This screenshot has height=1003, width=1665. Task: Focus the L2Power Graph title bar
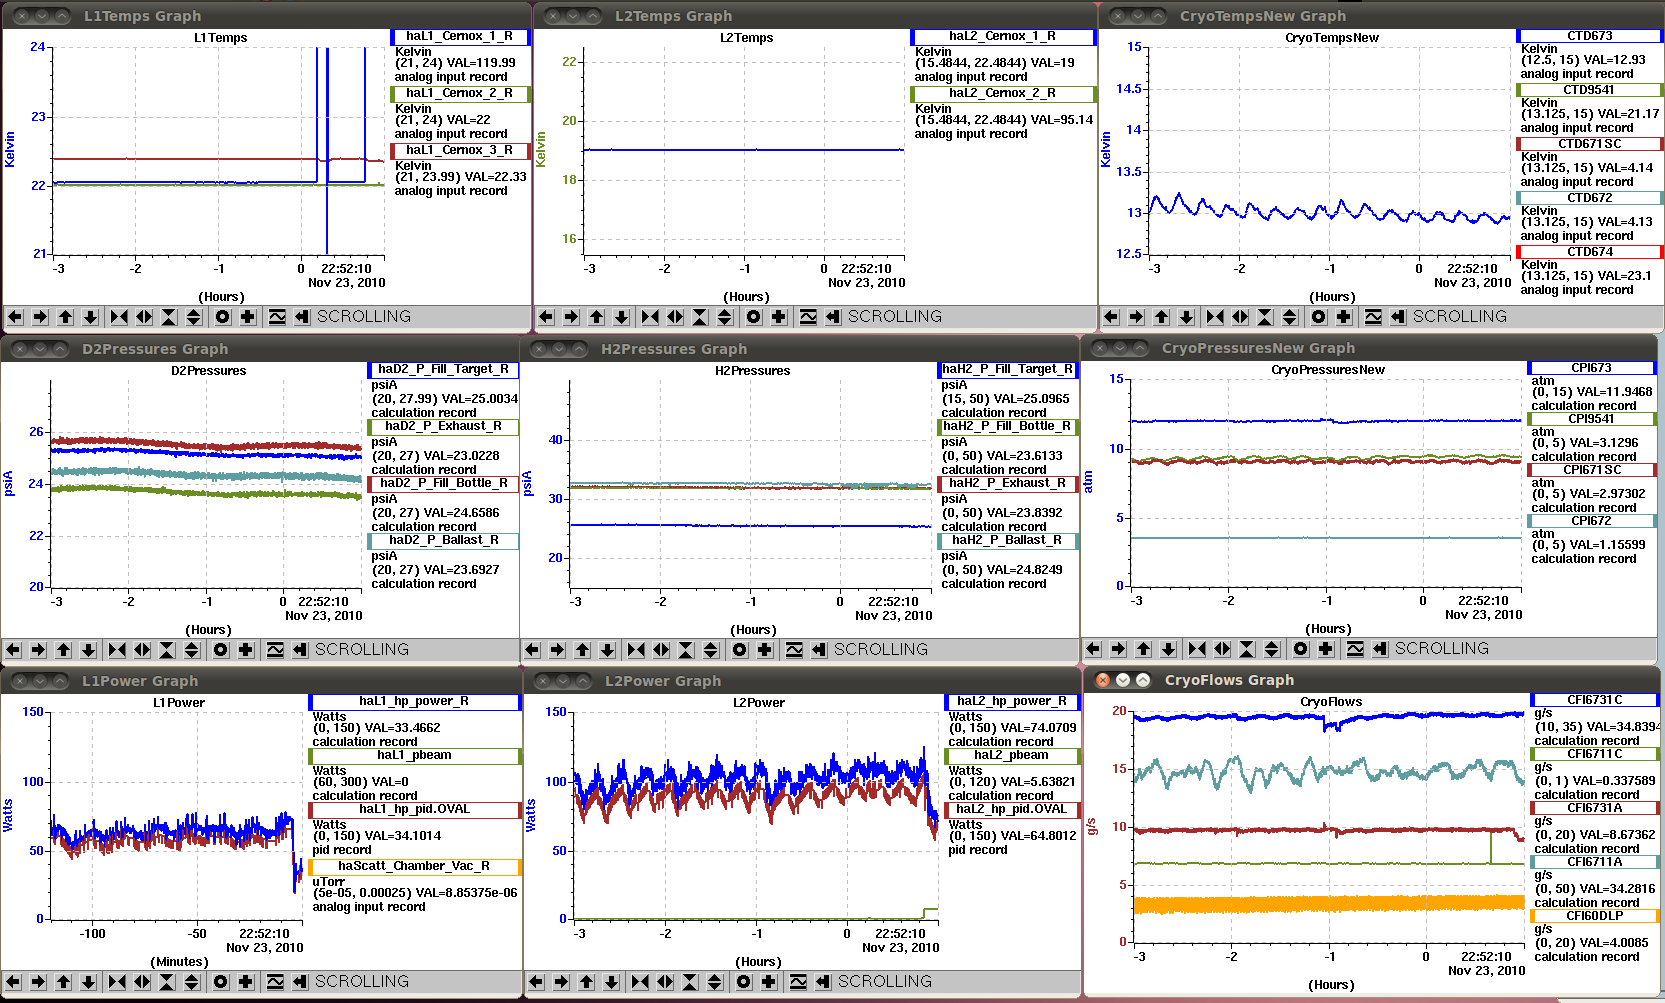pyautogui.click(x=802, y=681)
